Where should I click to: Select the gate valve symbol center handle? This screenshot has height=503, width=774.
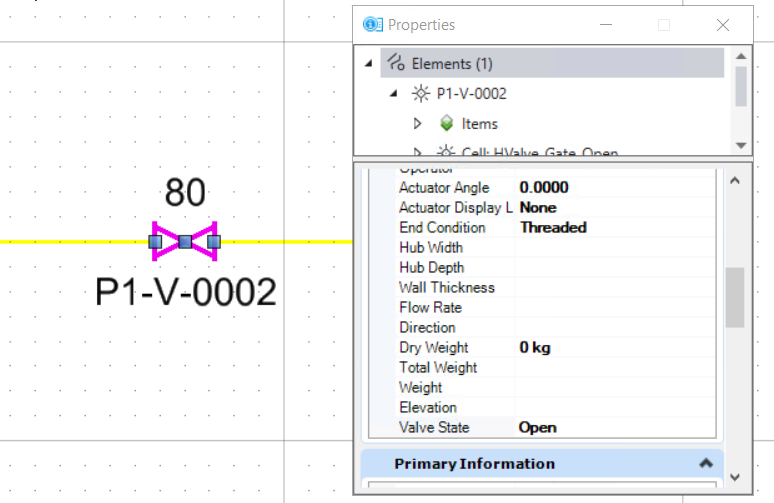point(185,242)
